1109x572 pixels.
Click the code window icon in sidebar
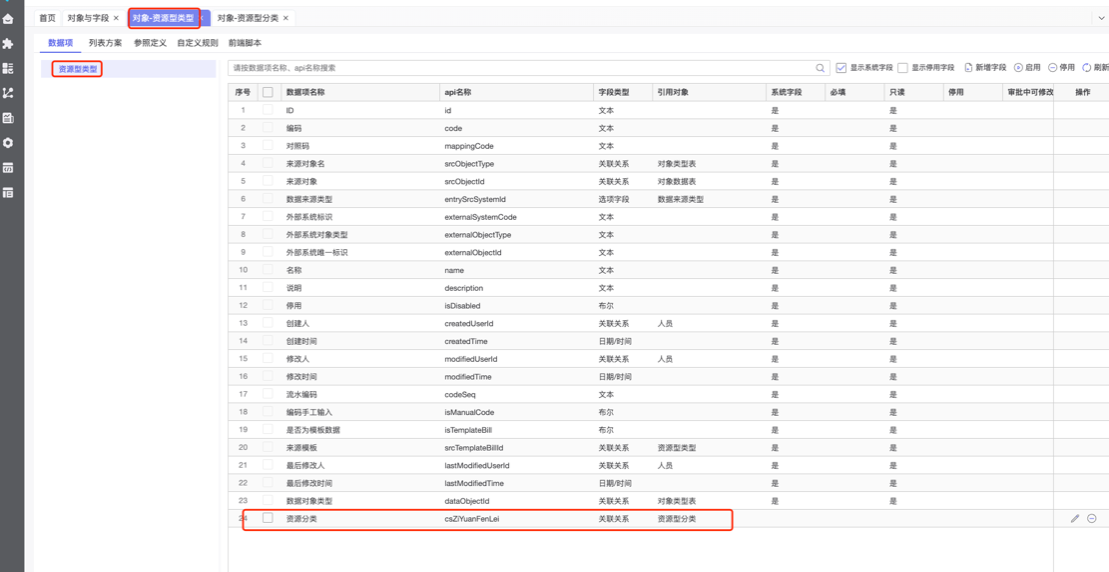click(8, 168)
